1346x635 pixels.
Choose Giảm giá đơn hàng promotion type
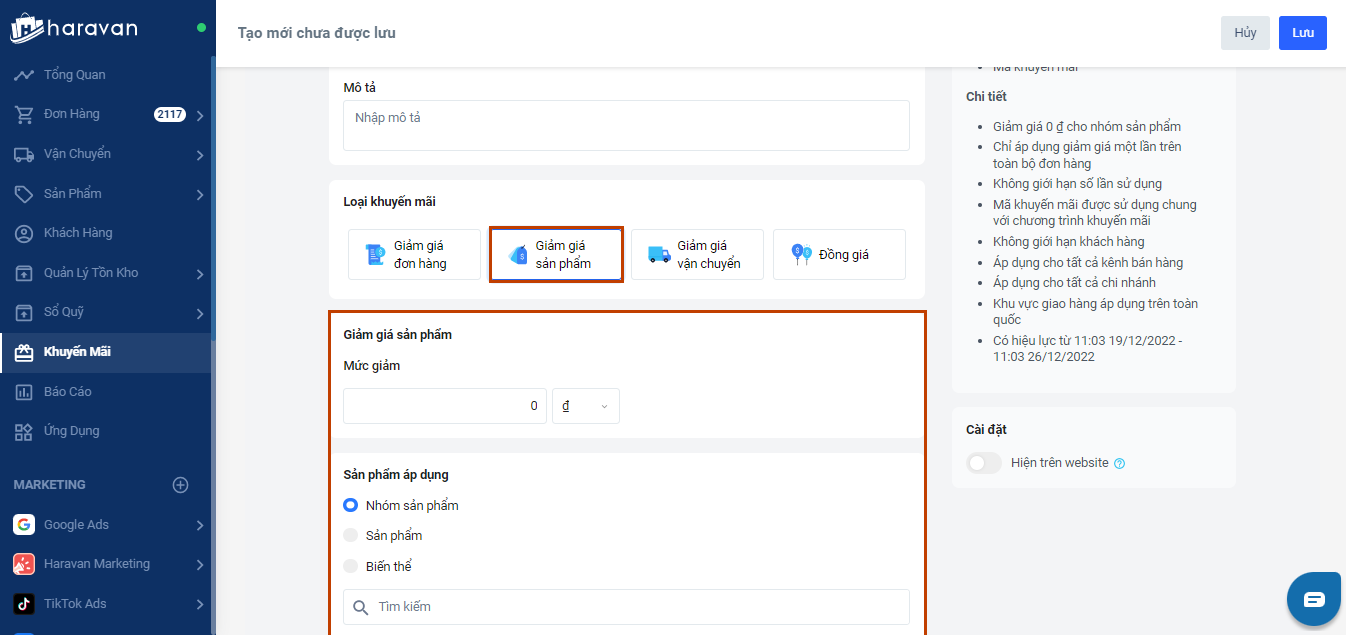click(x=415, y=255)
